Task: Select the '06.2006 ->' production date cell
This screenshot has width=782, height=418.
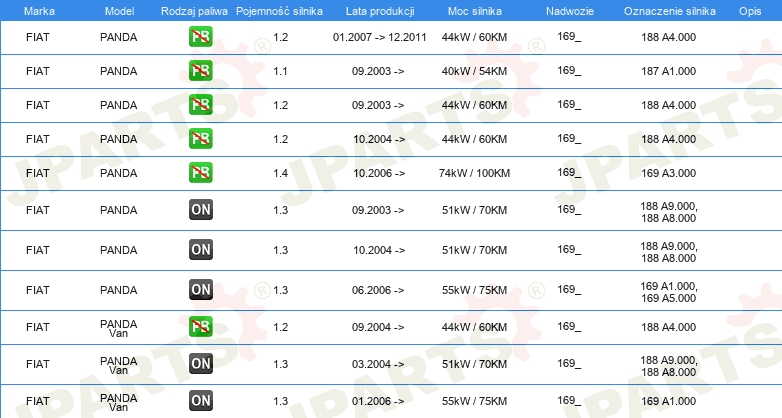Action: (378, 290)
